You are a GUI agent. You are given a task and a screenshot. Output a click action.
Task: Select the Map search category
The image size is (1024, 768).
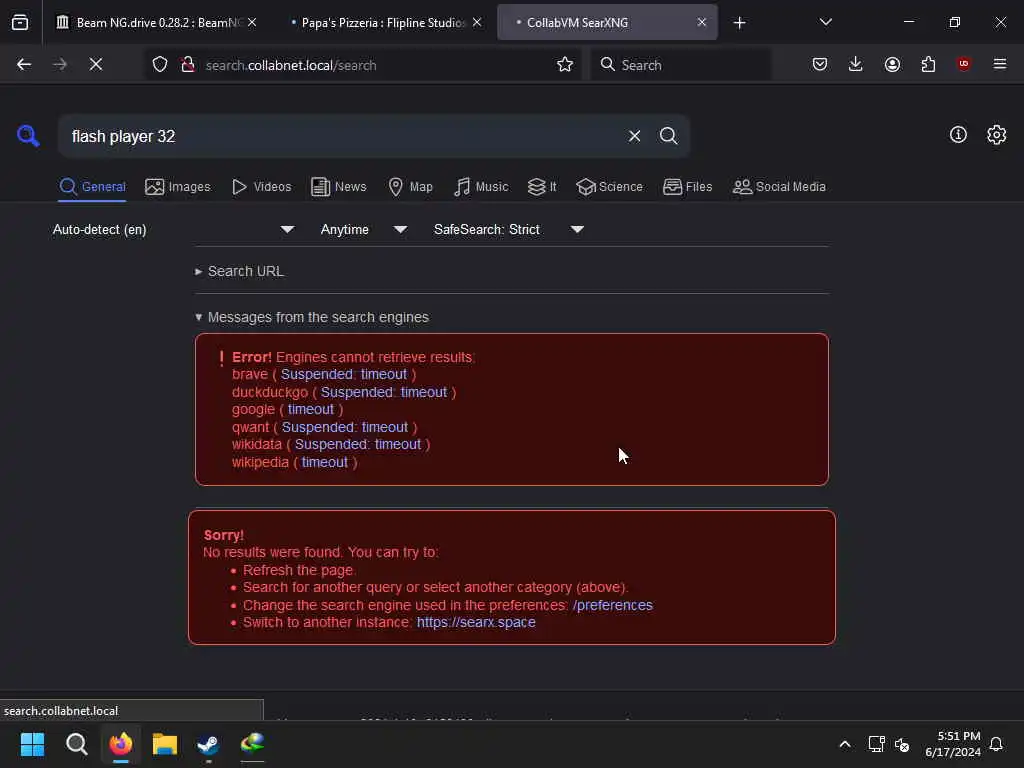(410, 187)
